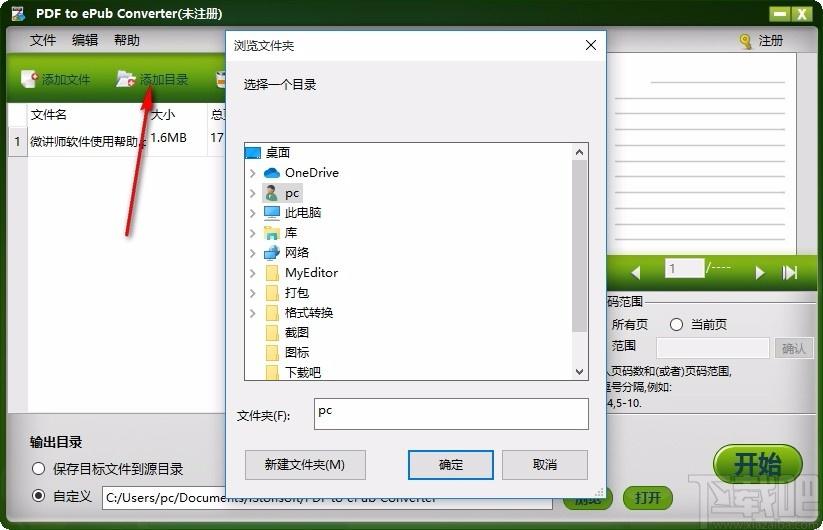Viewport: 823px width, 530px height.
Task: Open the key-shaped Register icon
Action: [x=745, y=41]
